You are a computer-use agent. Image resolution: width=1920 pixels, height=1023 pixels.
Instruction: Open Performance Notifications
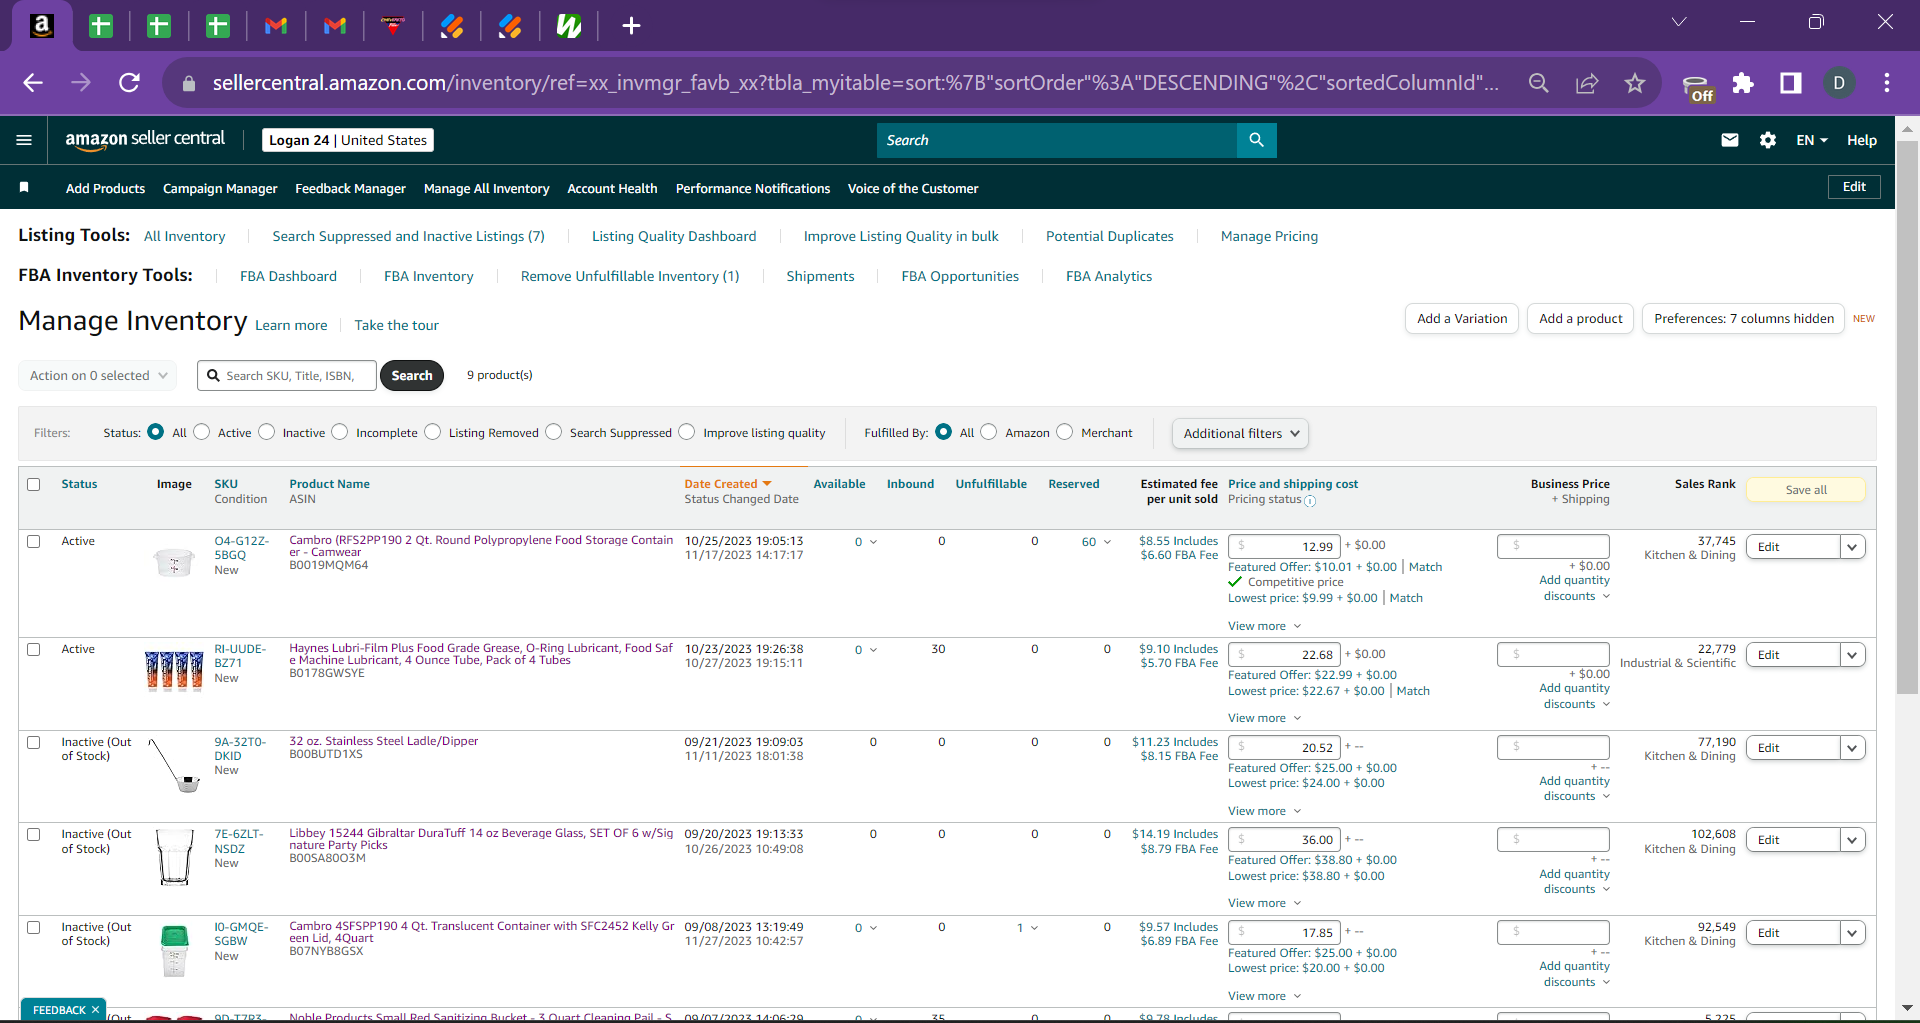(x=753, y=188)
